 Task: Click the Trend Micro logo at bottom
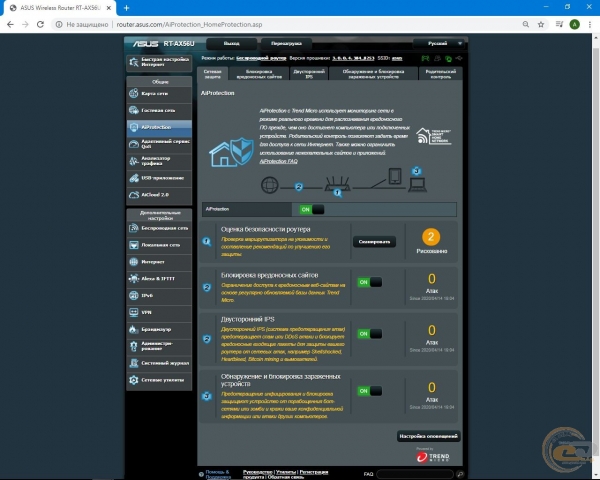point(433,457)
